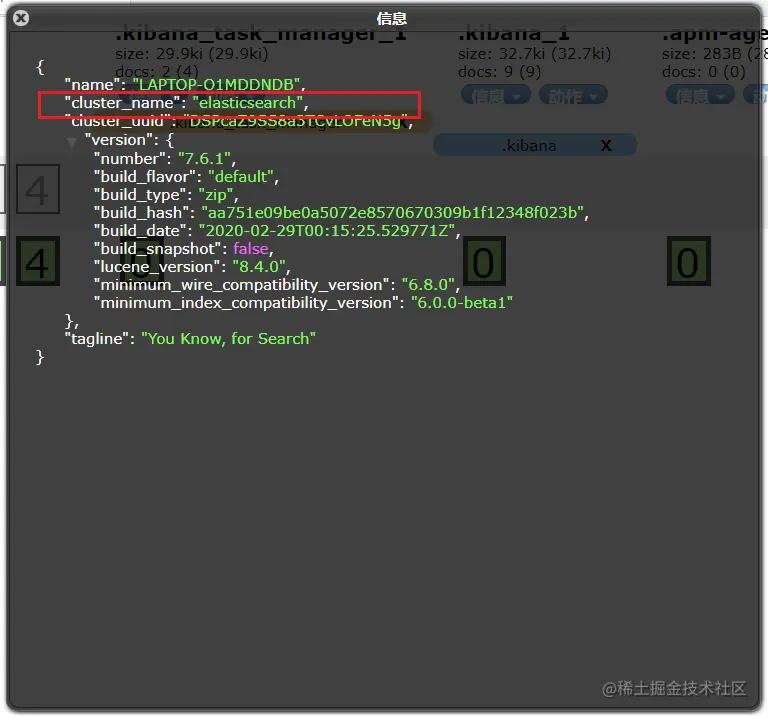Collapse the "version" object triangle
768x719 pixels.
[72, 143]
